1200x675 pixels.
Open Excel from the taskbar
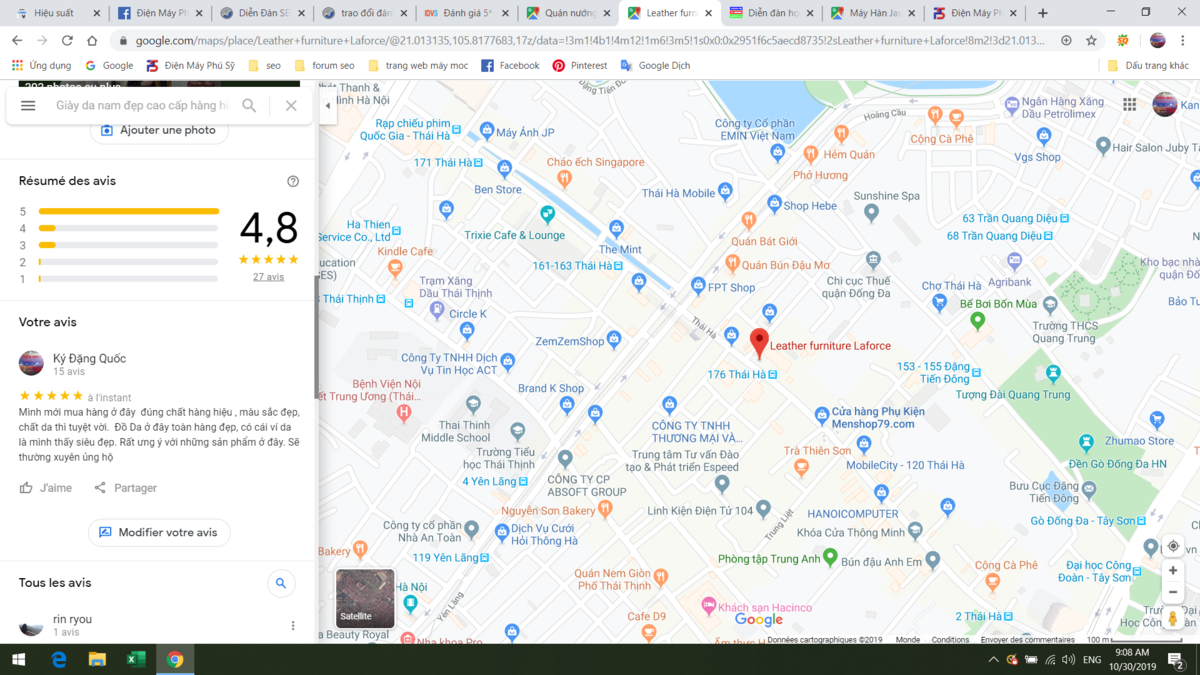[136, 659]
